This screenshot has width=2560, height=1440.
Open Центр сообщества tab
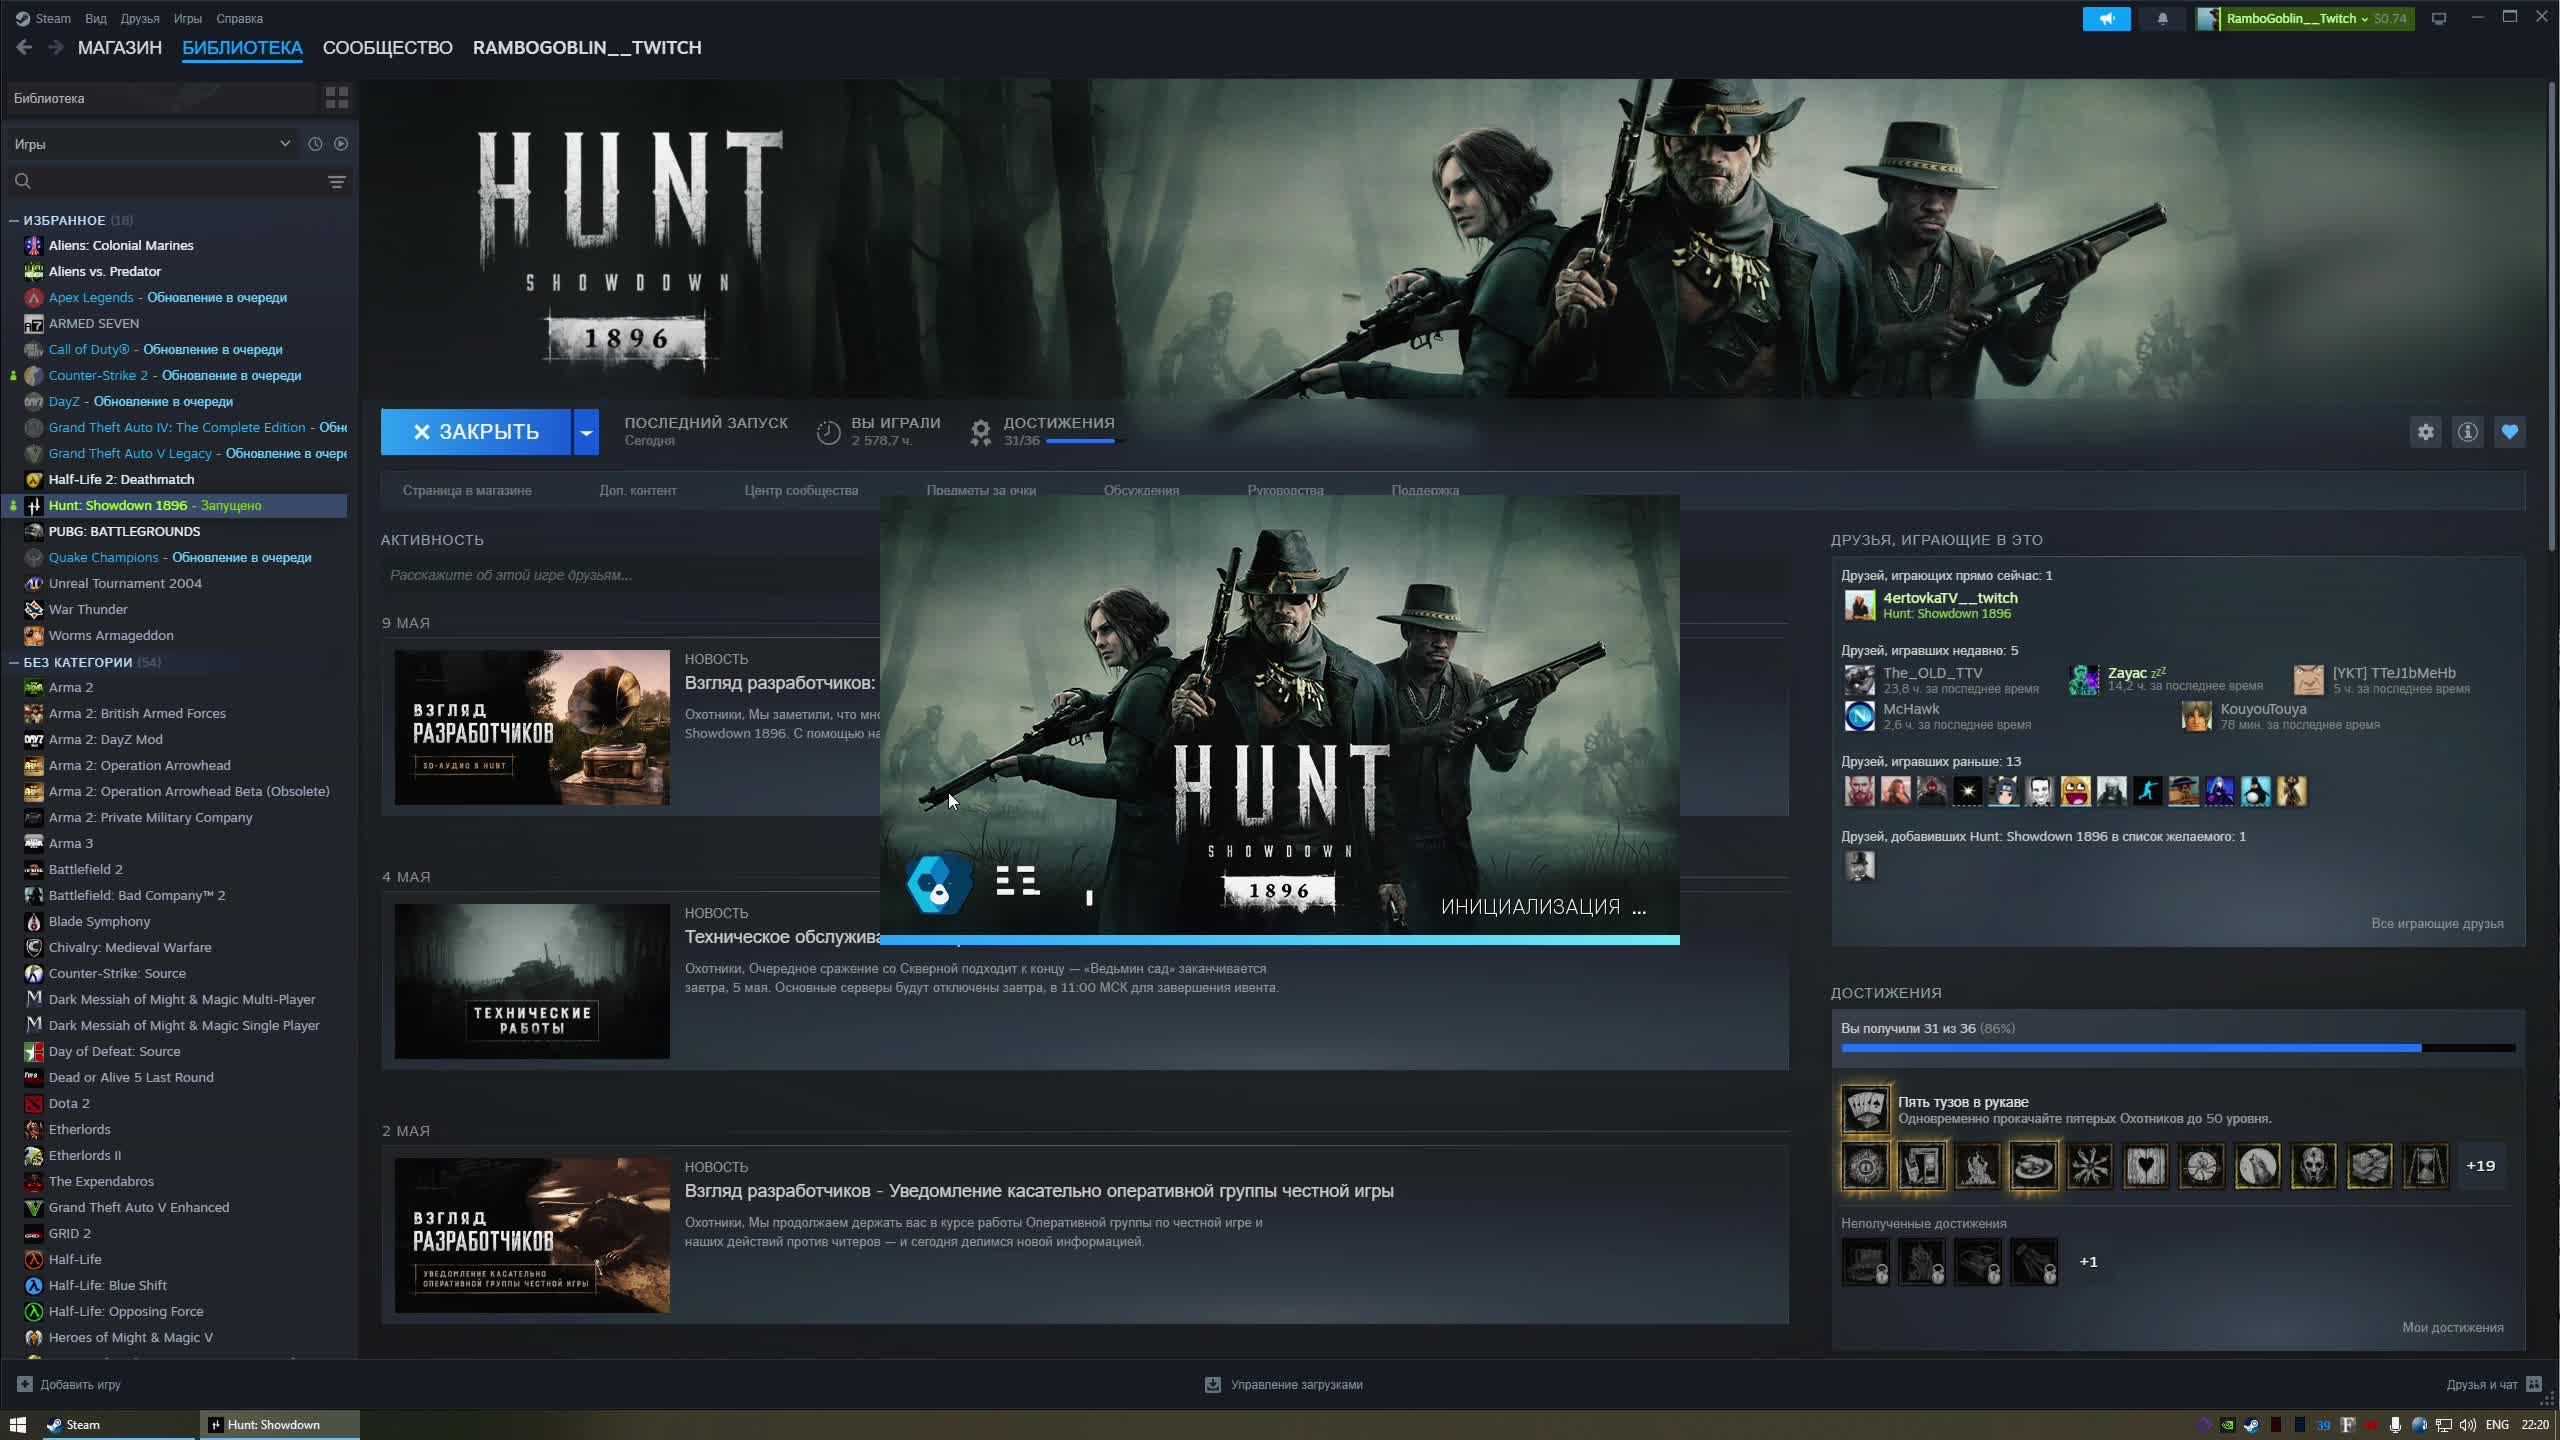pyautogui.click(x=801, y=490)
